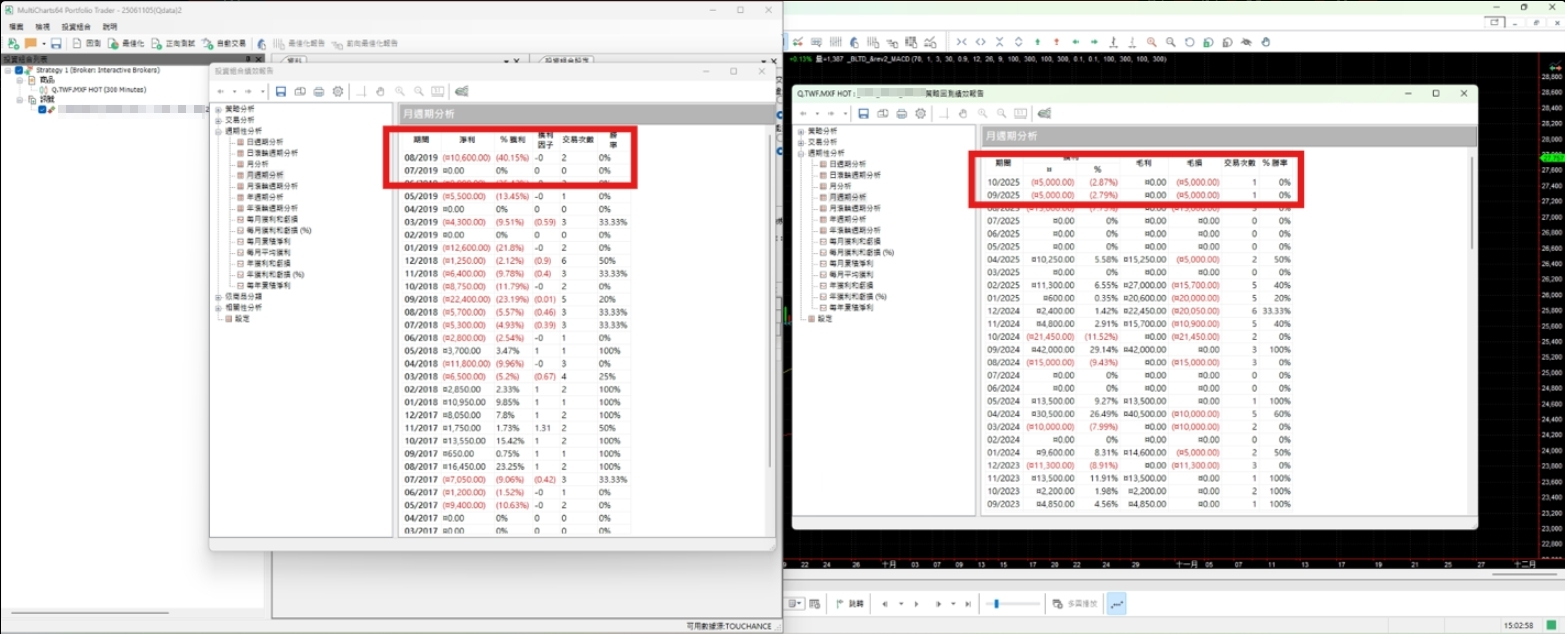Click the circular reset arrow in chart toolbar
1565x634 pixels.
pos(1190,42)
